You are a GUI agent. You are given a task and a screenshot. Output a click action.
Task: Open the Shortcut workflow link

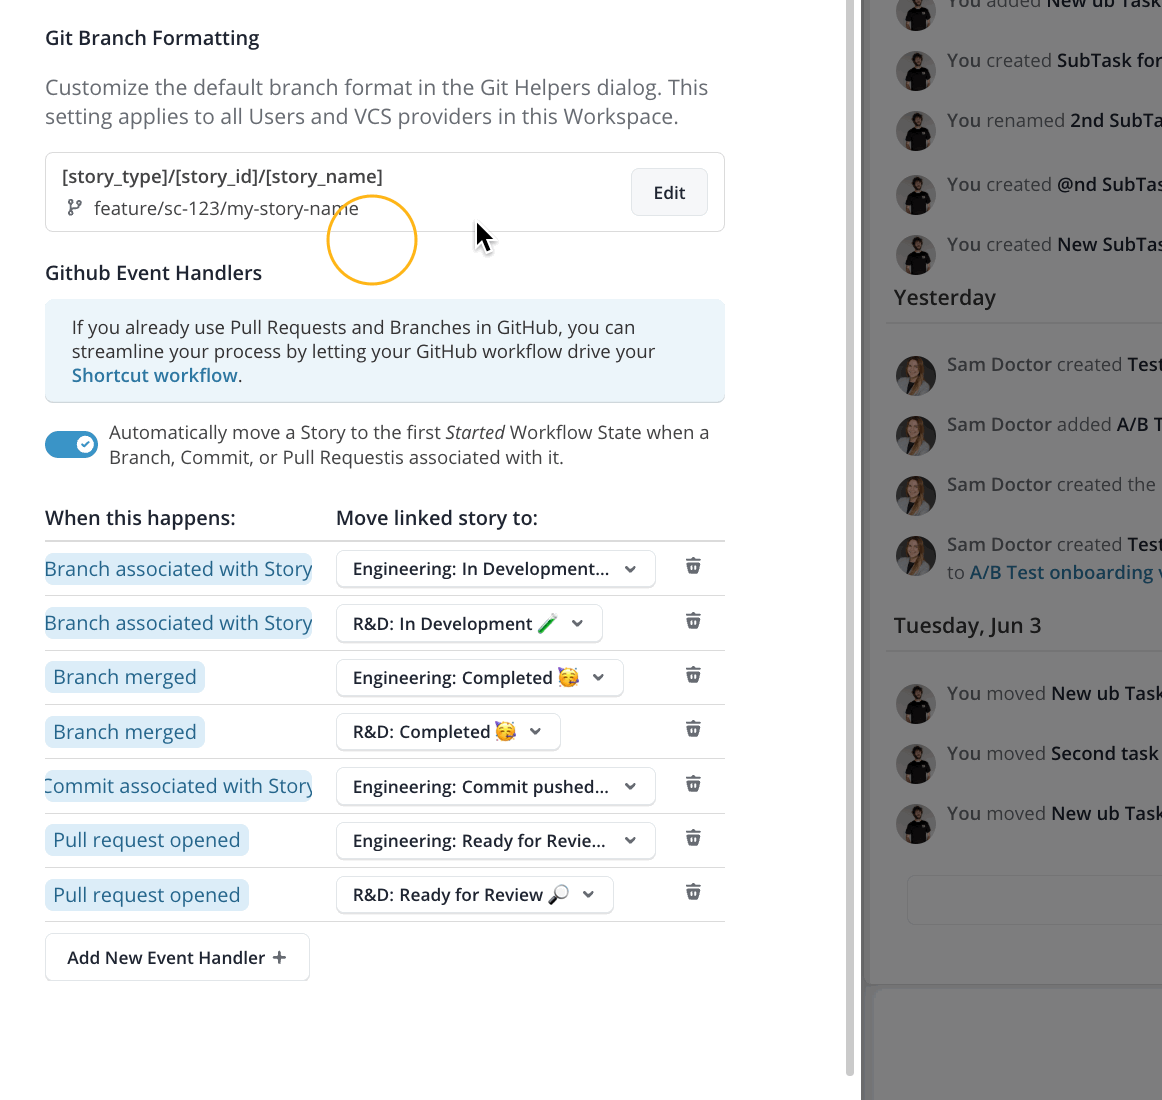(155, 376)
